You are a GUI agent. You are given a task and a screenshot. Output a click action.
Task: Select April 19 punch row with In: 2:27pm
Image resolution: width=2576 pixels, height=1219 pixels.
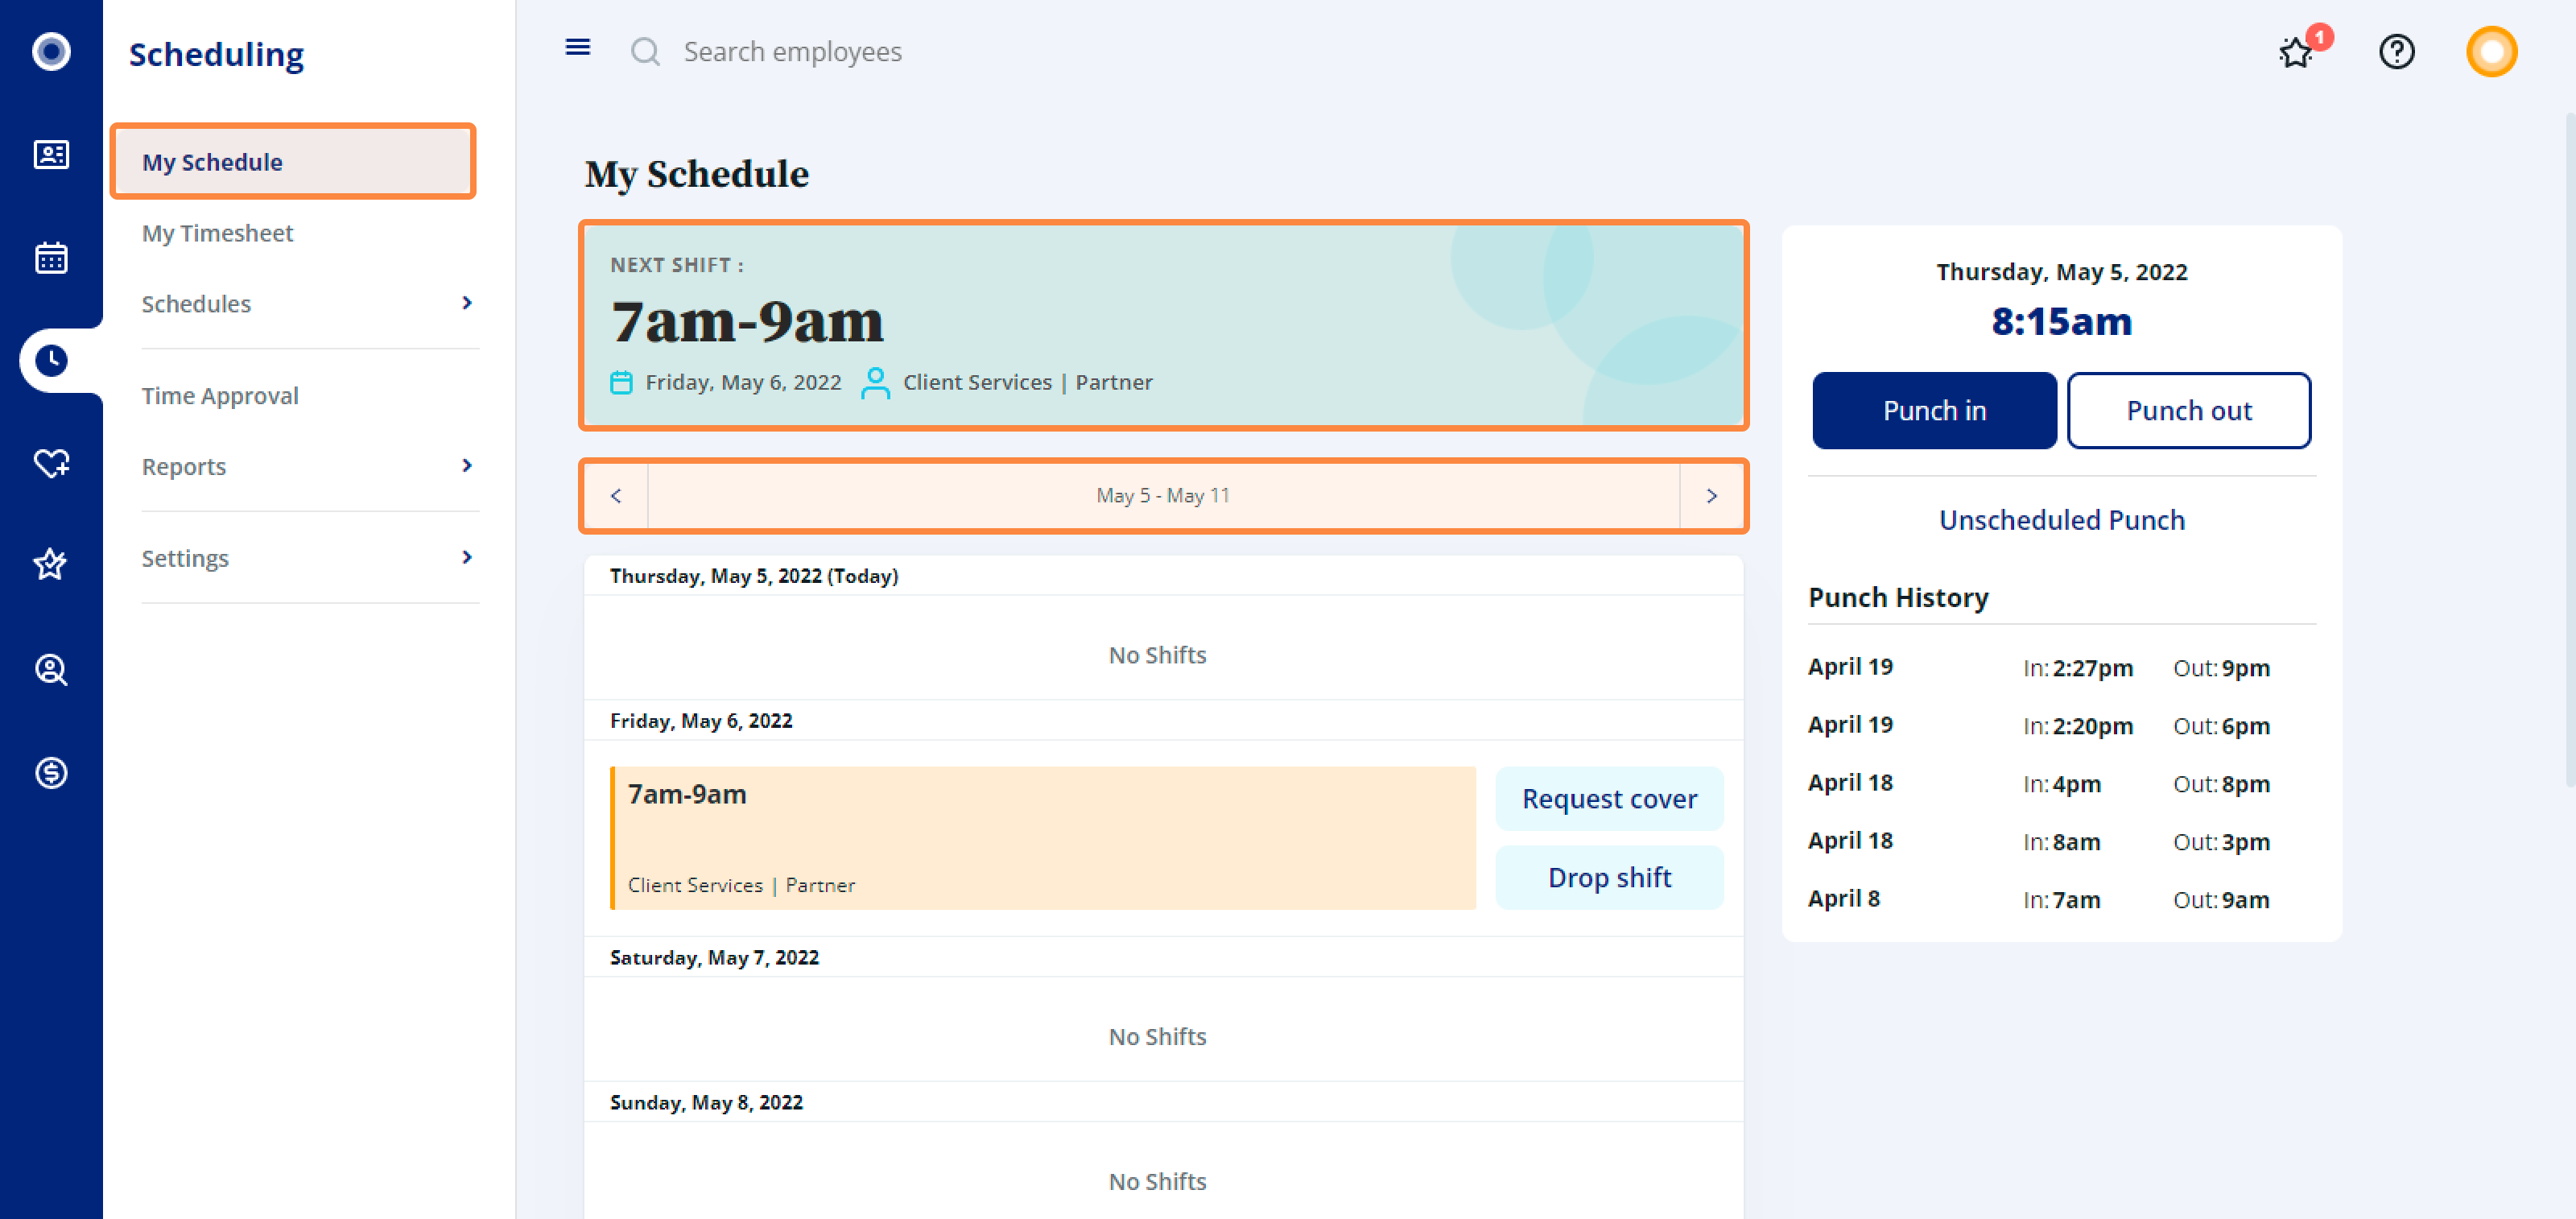2061,668
